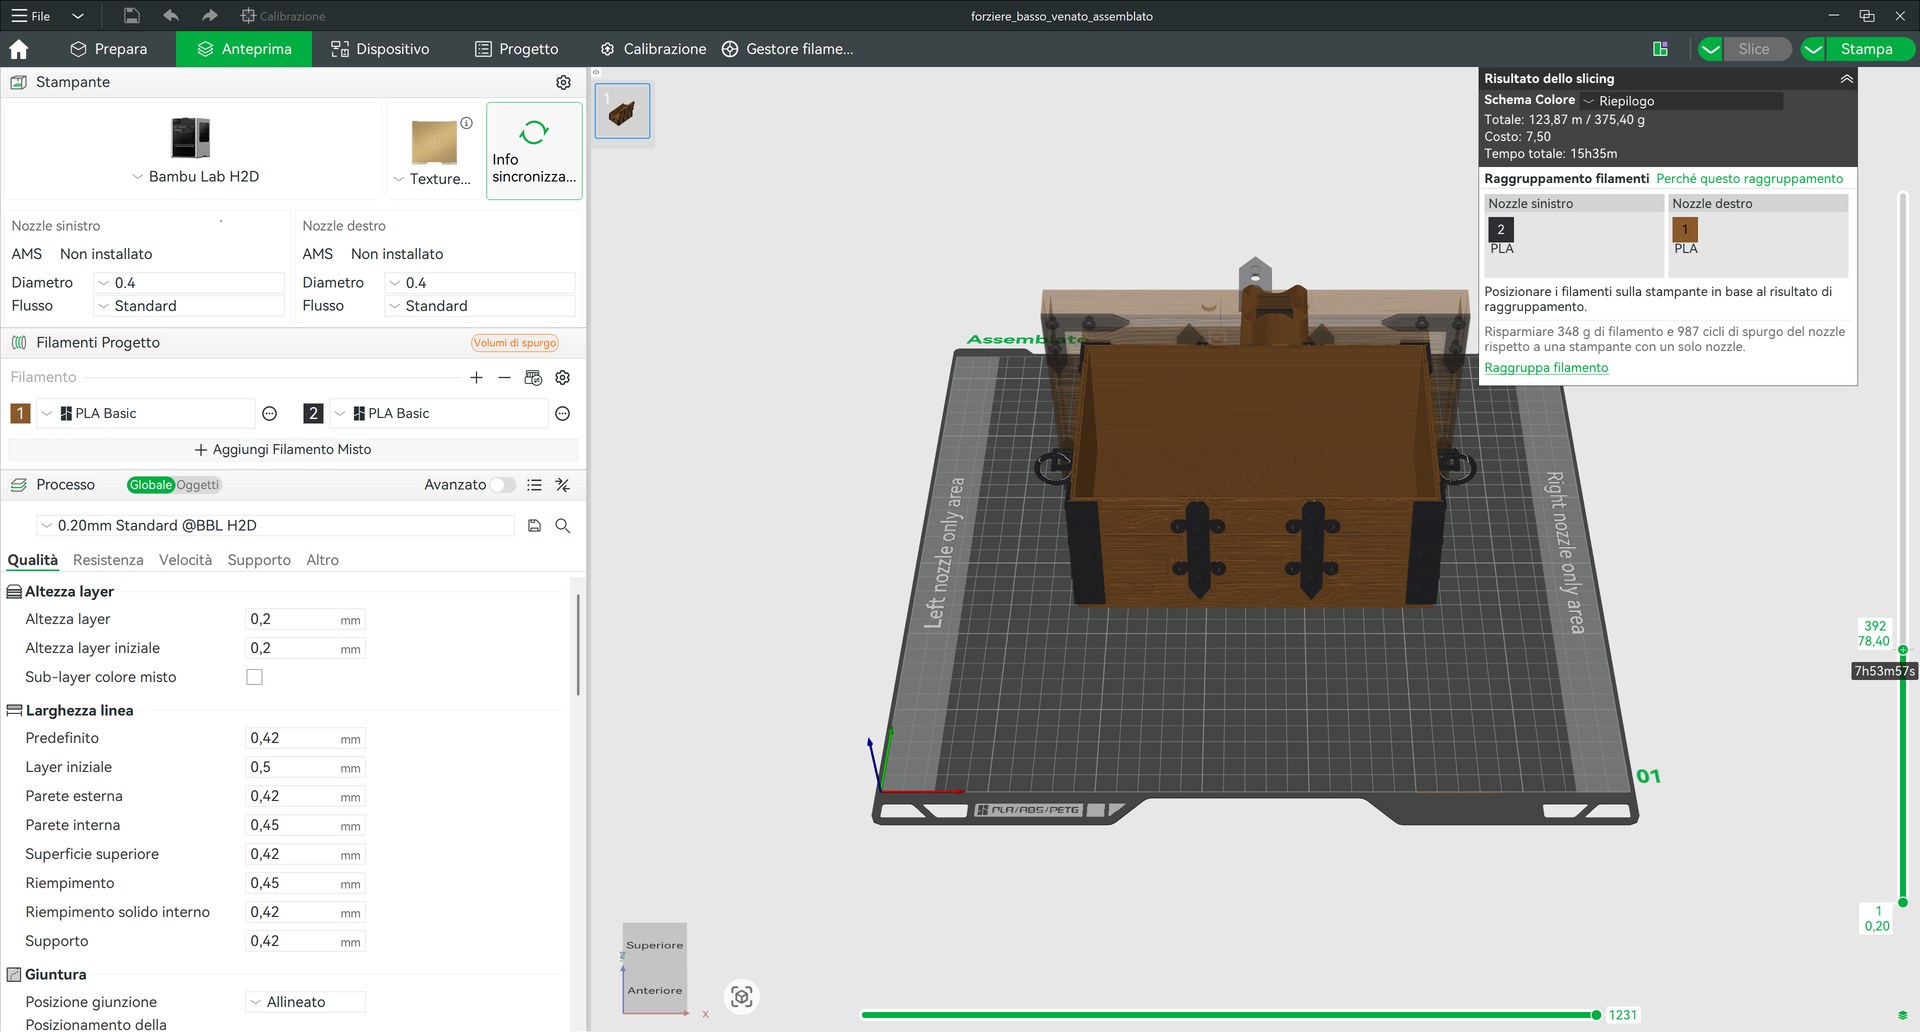Open right nozzle Flusso Standard dropdown
This screenshot has height=1032, width=1920.
pyautogui.click(x=480, y=306)
